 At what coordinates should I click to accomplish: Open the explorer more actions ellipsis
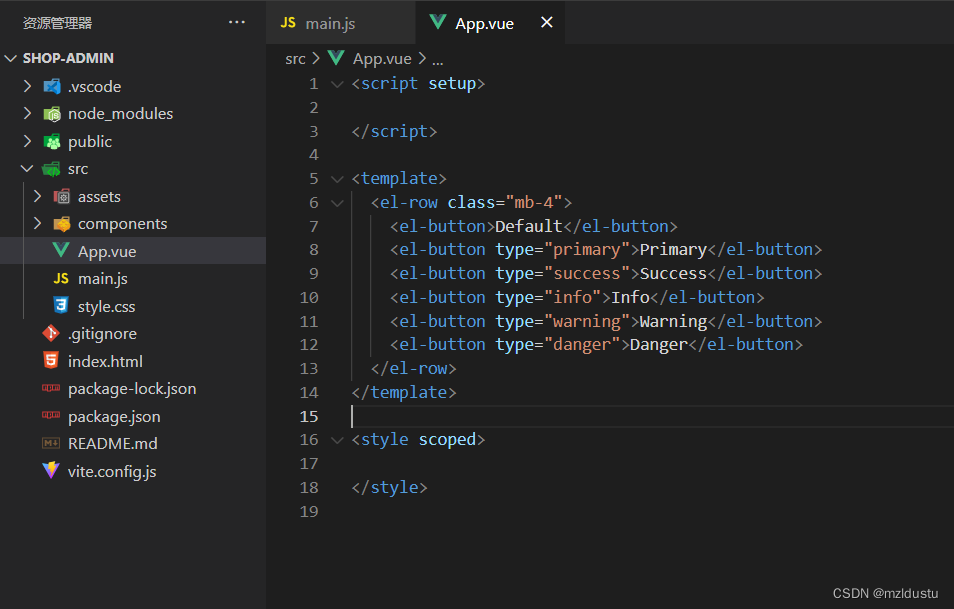(x=237, y=23)
